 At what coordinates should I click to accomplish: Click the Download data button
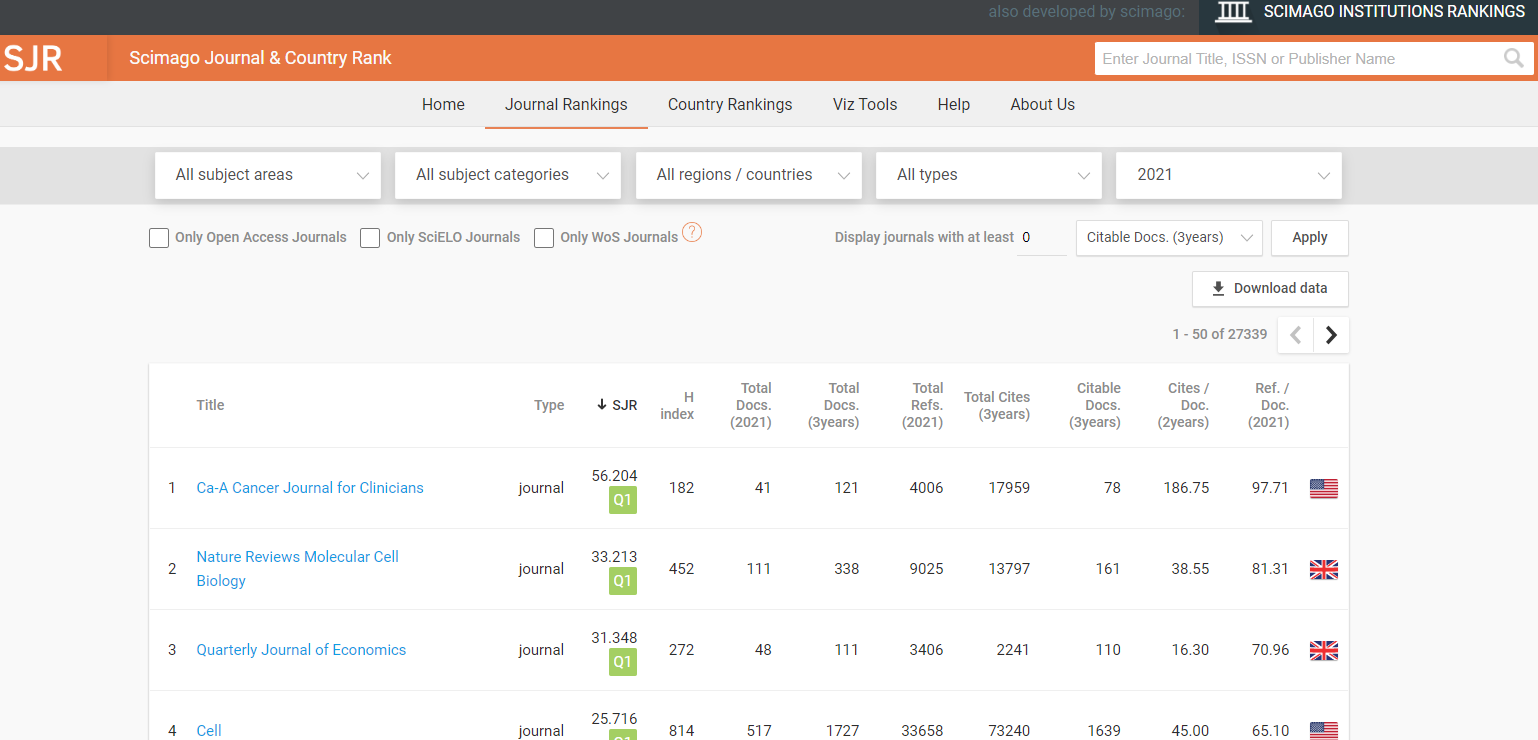tap(1270, 289)
